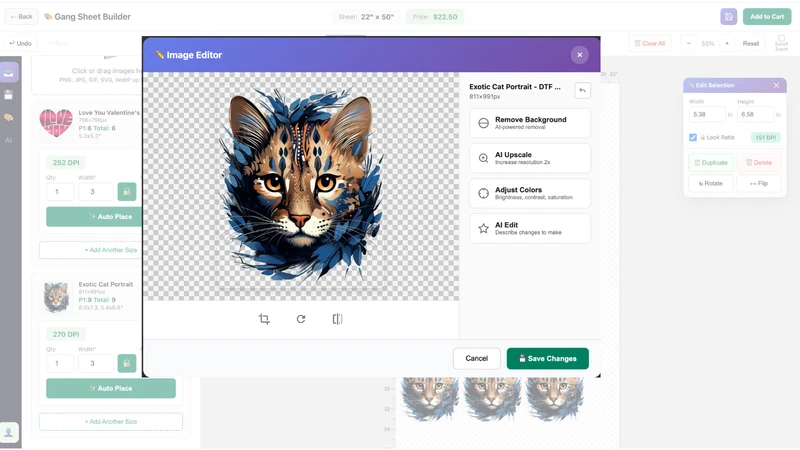Zoom in with the plus button
Screen dimensions: 800x450
(727, 43)
